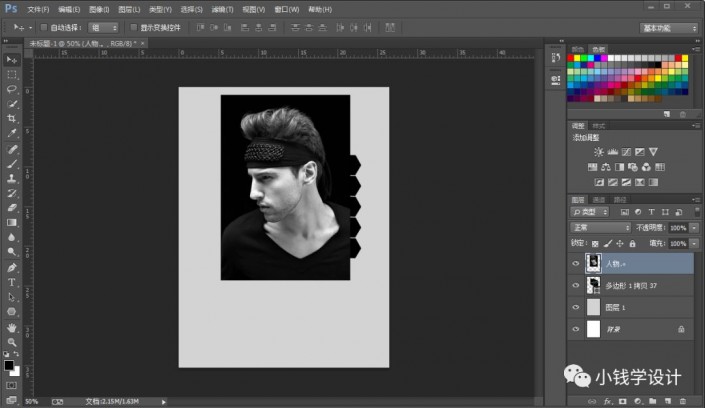Select the Move tool in toolbar
This screenshot has width=705, height=408.
[x=12, y=60]
